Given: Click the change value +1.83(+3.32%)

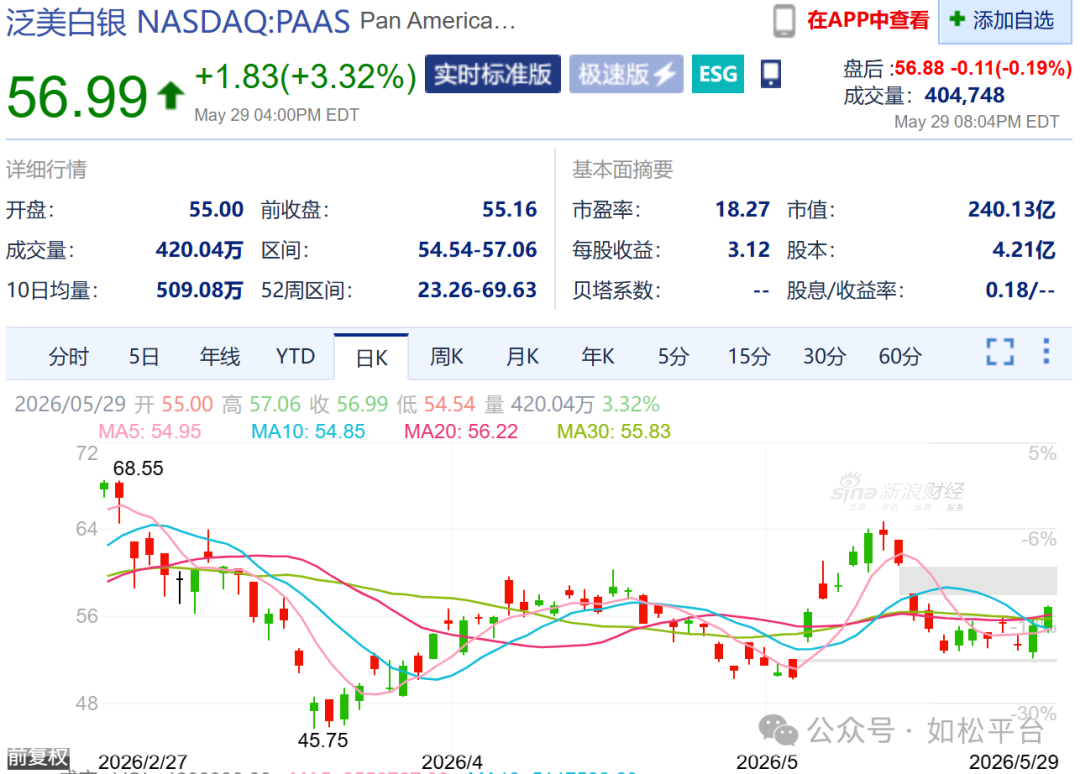Looking at the screenshot, I should 306,76.
